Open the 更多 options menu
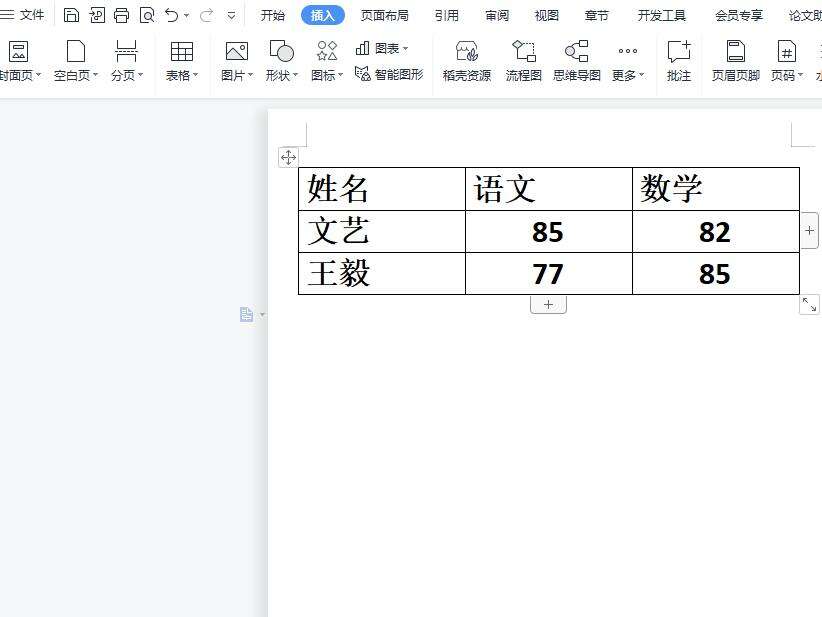Screen dimensions: 822x617 628,61
